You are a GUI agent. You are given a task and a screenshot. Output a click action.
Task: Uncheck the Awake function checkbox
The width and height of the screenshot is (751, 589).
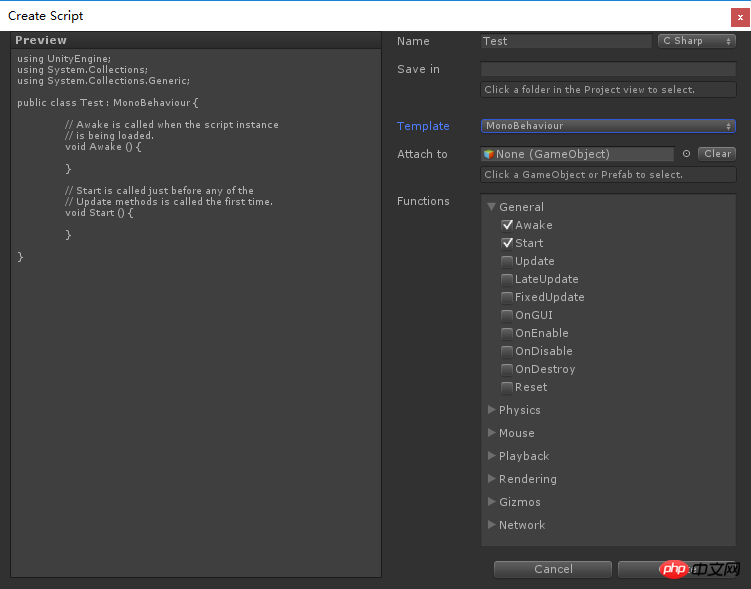click(x=507, y=225)
